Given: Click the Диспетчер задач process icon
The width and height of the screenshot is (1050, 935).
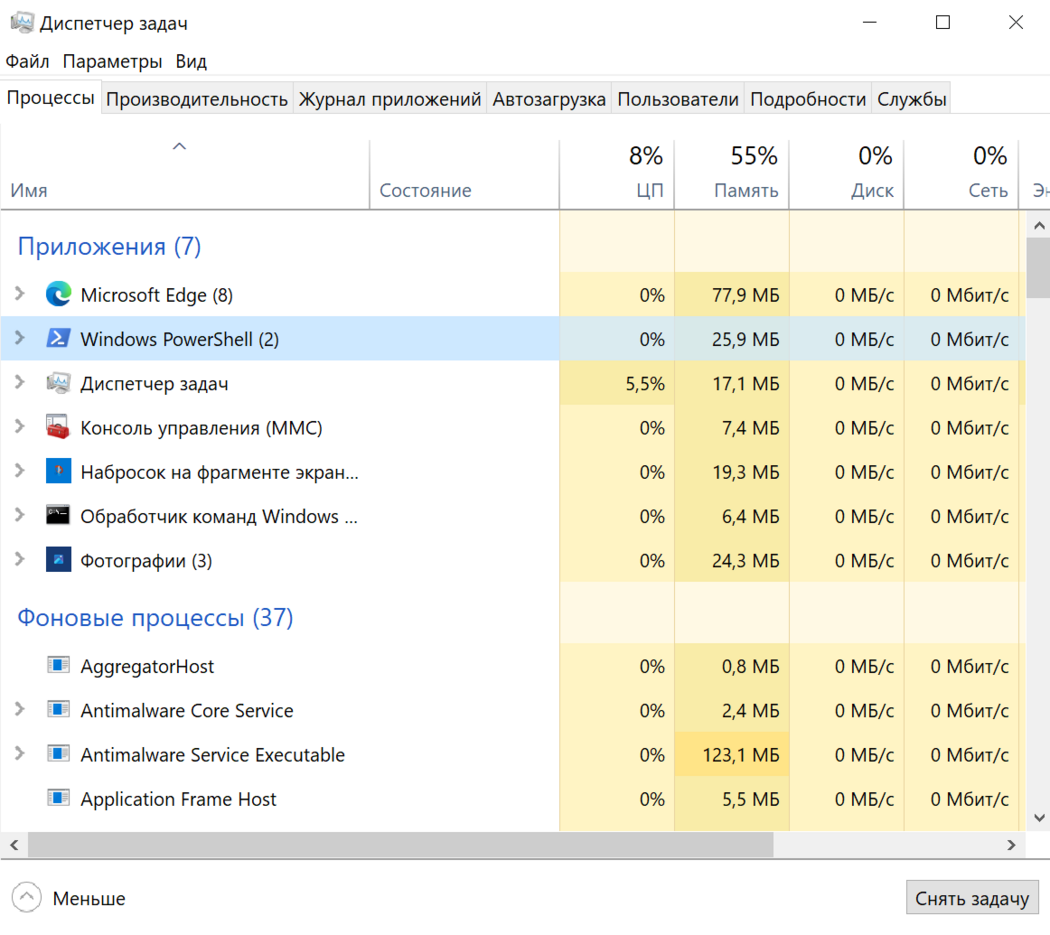Looking at the screenshot, I should click(58, 384).
